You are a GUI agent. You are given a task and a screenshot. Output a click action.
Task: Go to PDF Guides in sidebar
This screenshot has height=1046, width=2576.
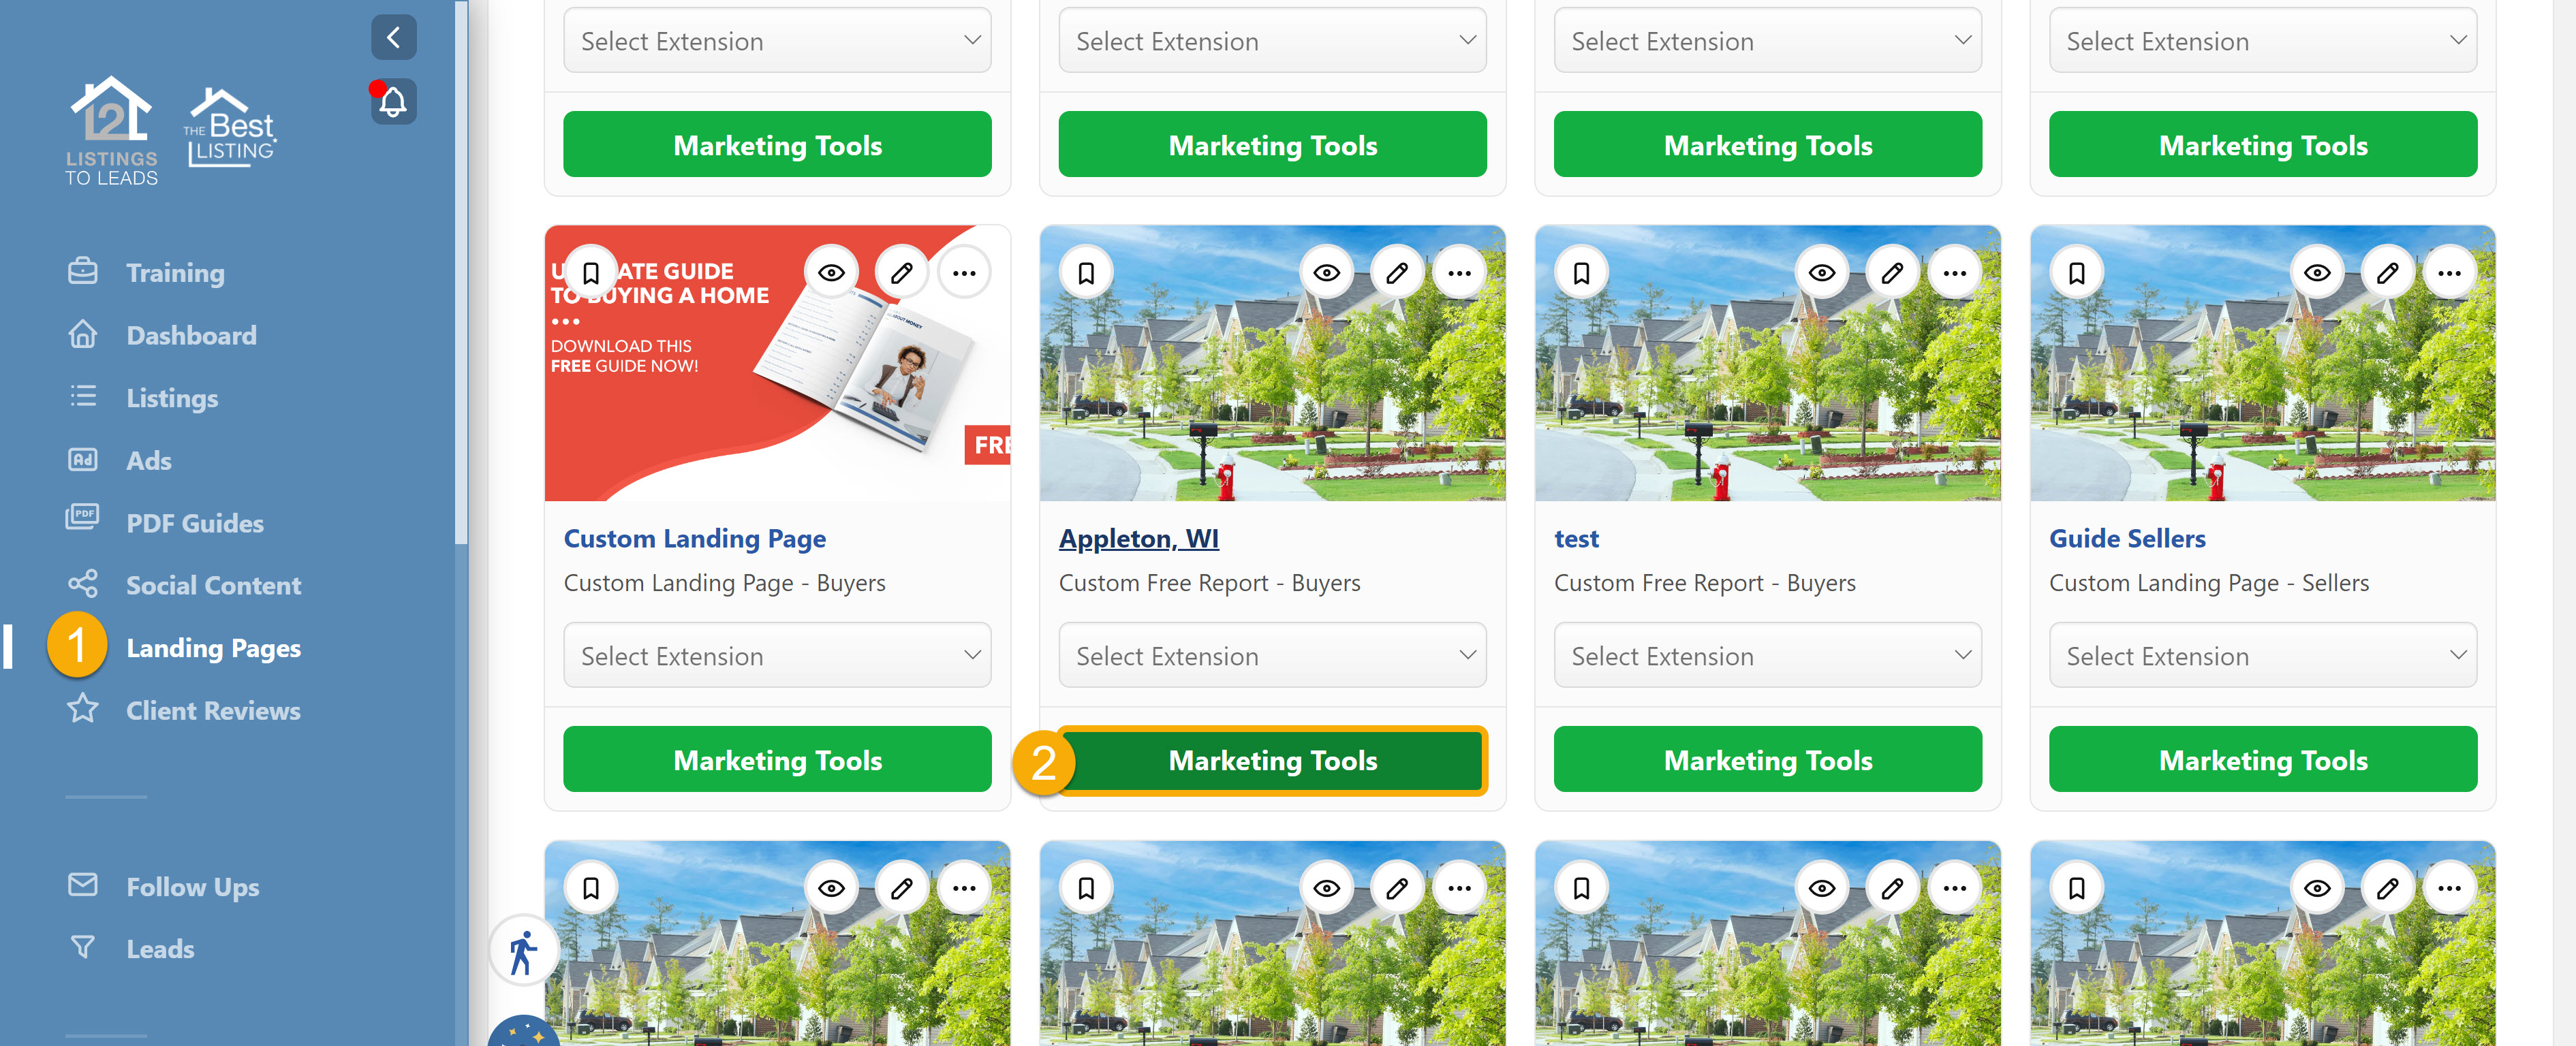coord(194,523)
